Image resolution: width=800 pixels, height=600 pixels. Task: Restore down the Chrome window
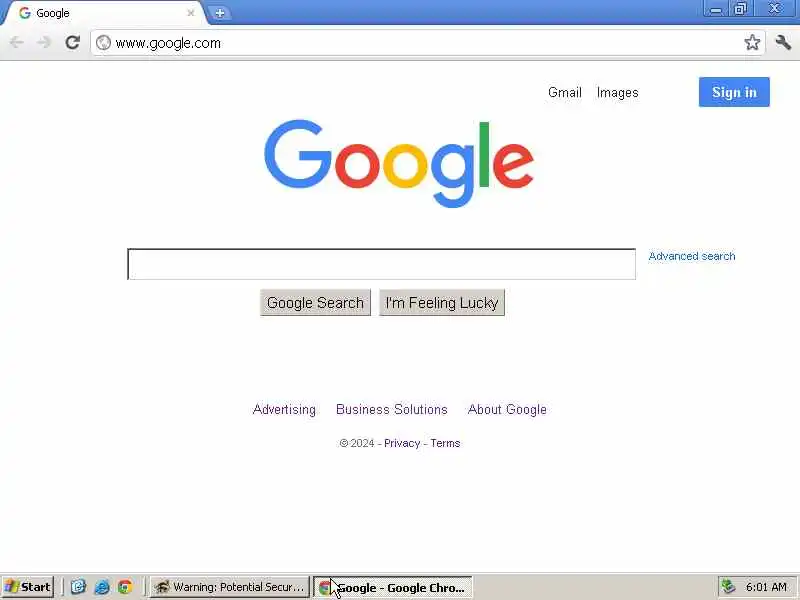(x=740, y=9)
